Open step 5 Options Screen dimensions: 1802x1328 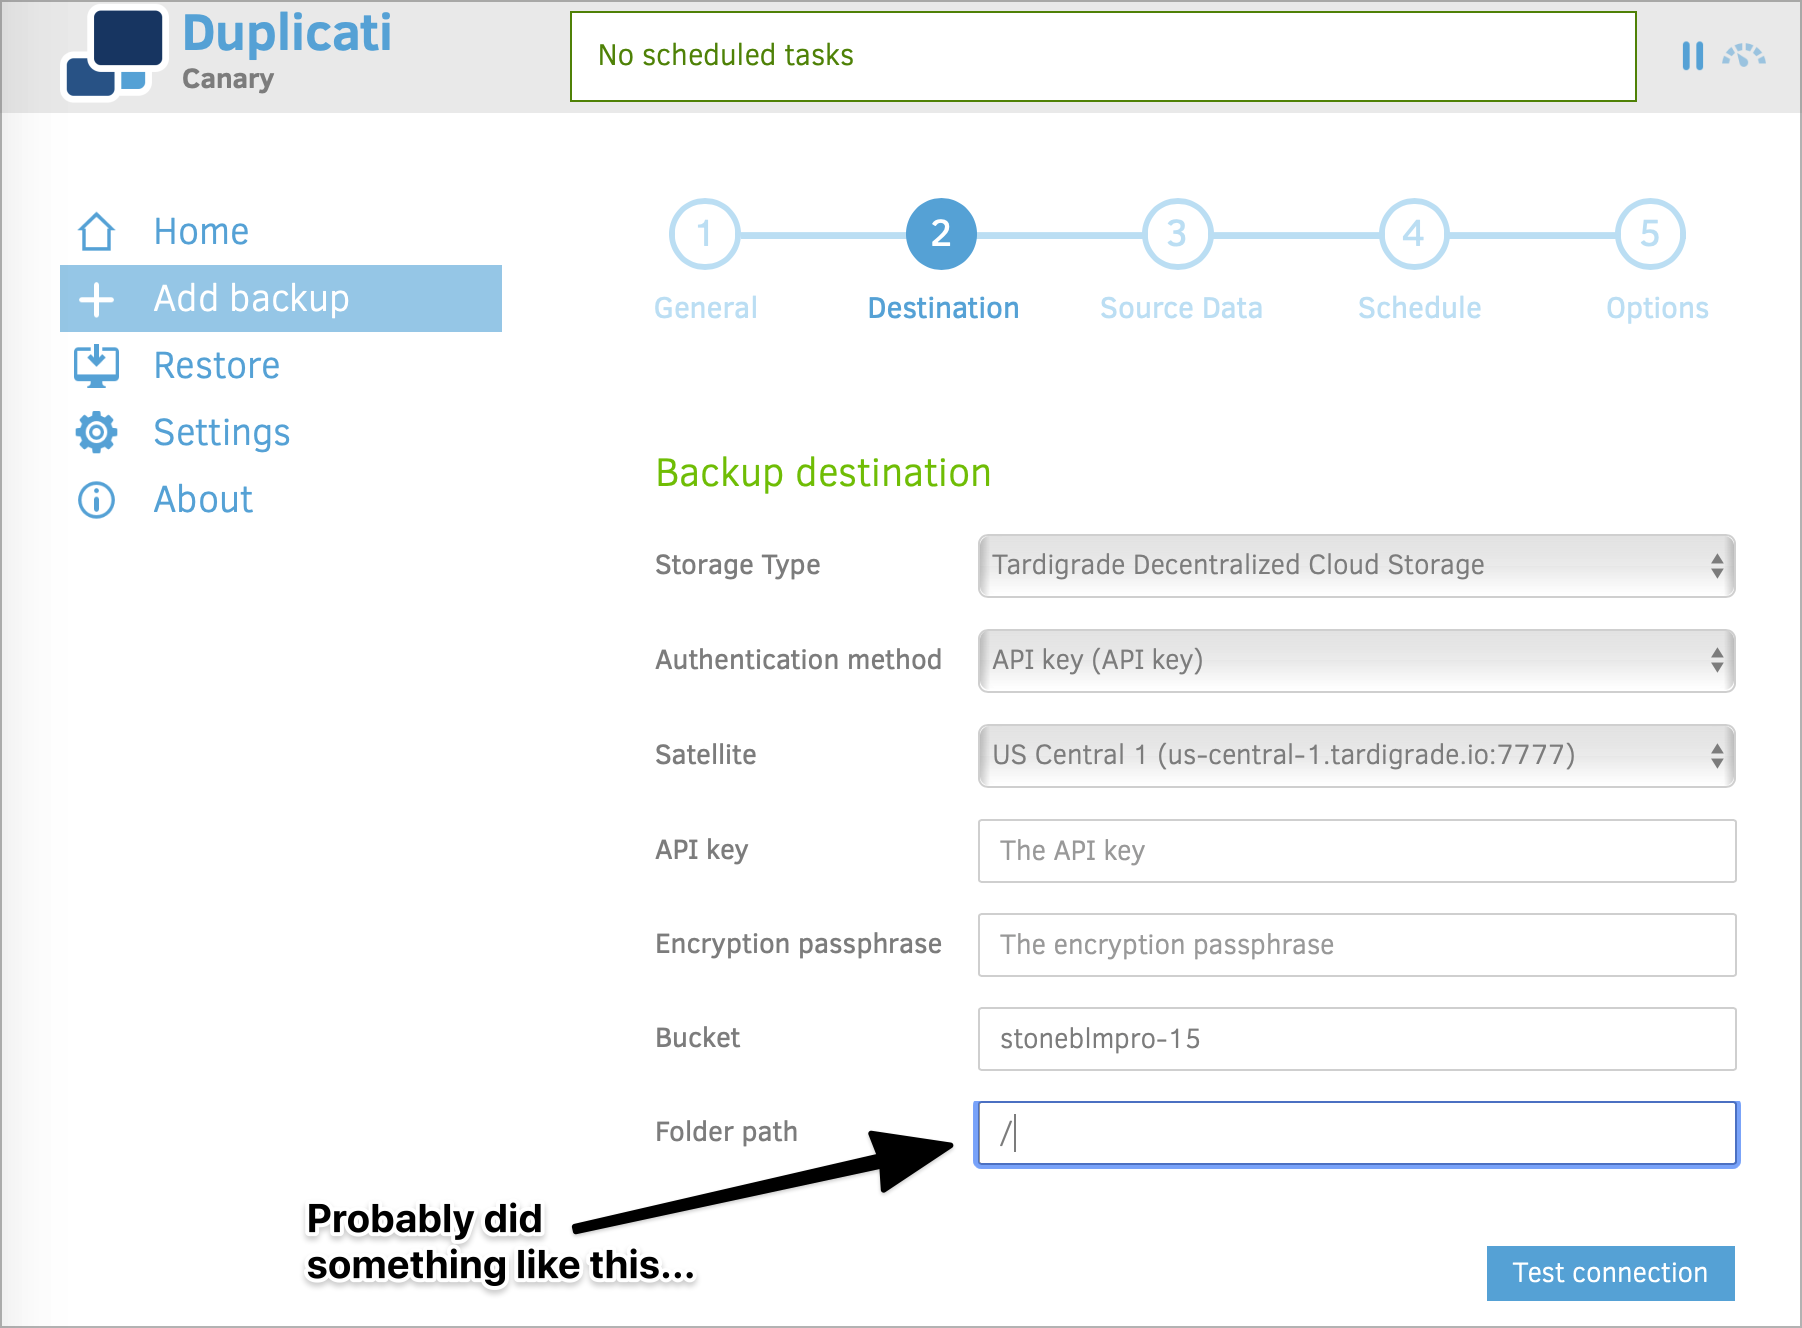(x=1650, y=234)
